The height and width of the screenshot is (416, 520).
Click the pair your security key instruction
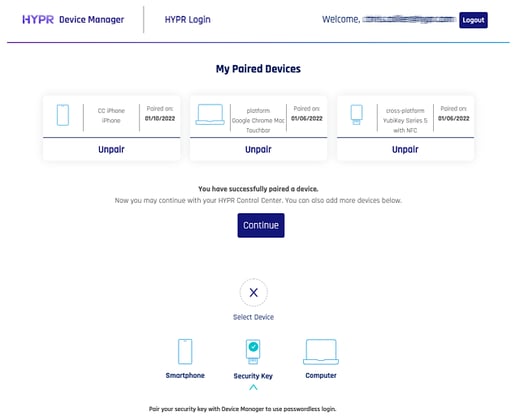pyautogui.click(x=242, y=409)
